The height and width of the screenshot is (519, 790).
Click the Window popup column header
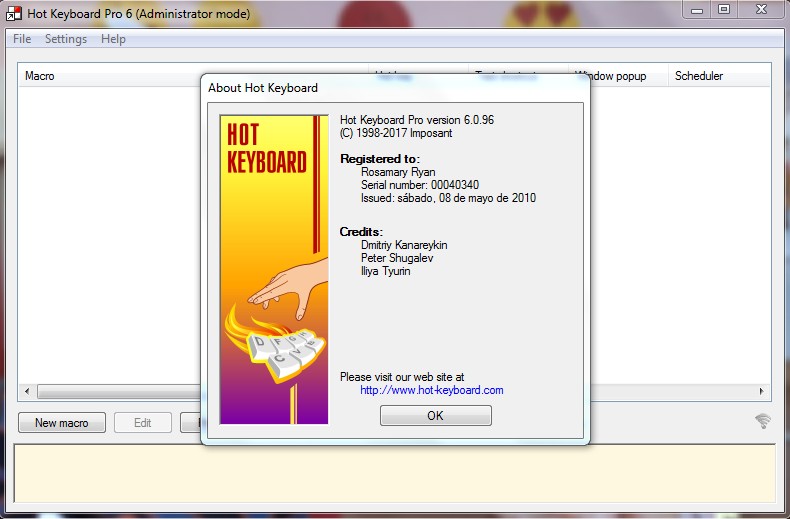point(618,76)
